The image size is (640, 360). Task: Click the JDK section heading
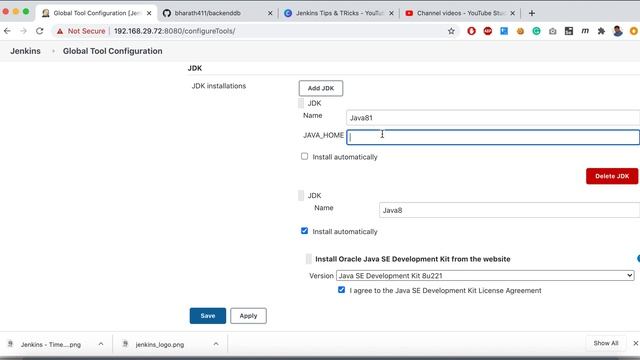(x=195, y=68)
